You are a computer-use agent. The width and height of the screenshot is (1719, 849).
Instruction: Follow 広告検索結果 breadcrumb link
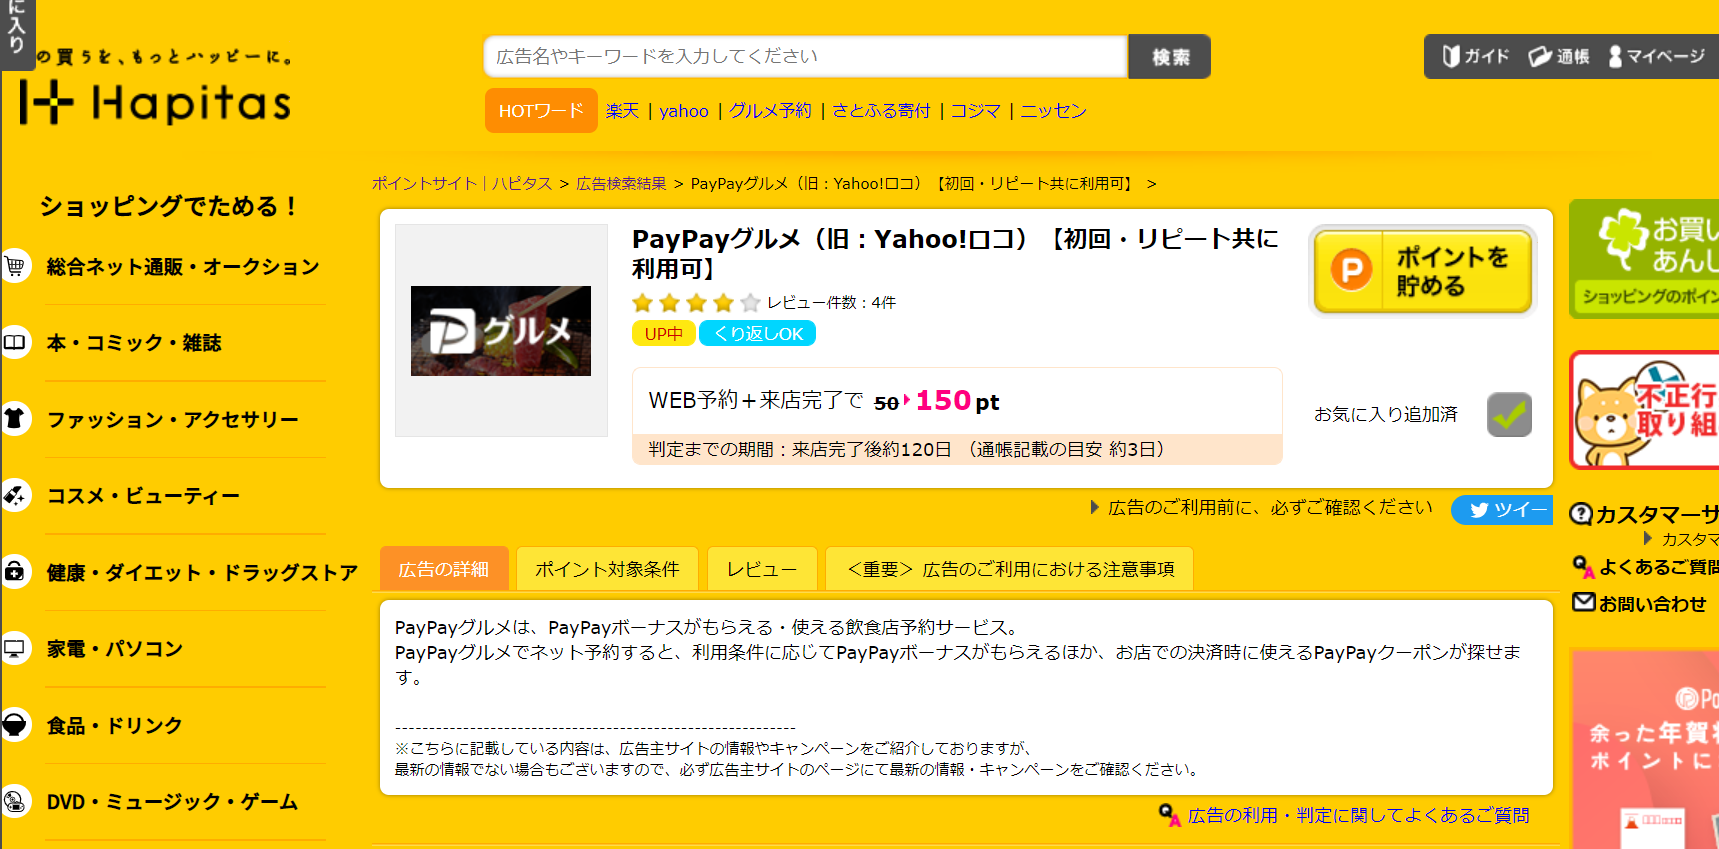621,183
